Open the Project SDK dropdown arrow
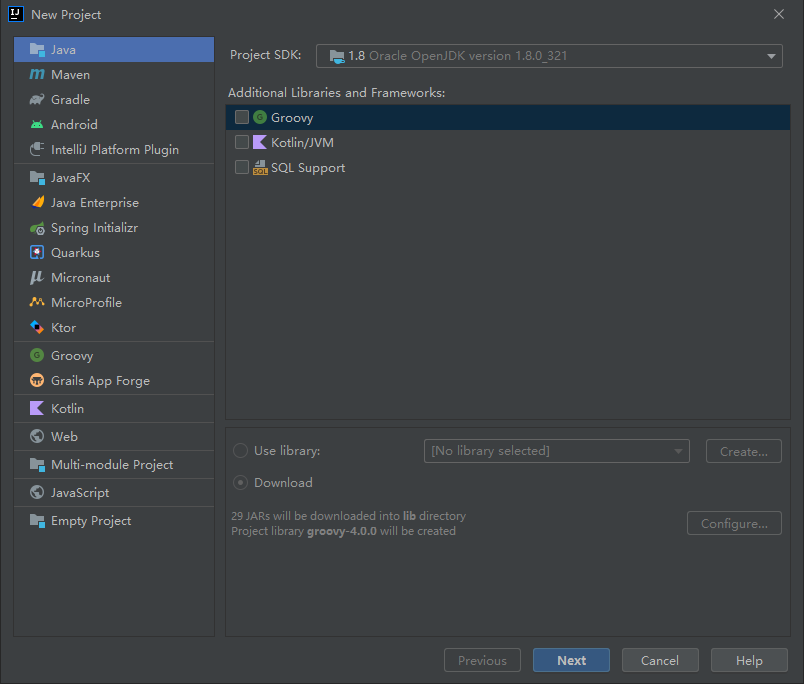The image size is (804, 684). tap(771, 56)
